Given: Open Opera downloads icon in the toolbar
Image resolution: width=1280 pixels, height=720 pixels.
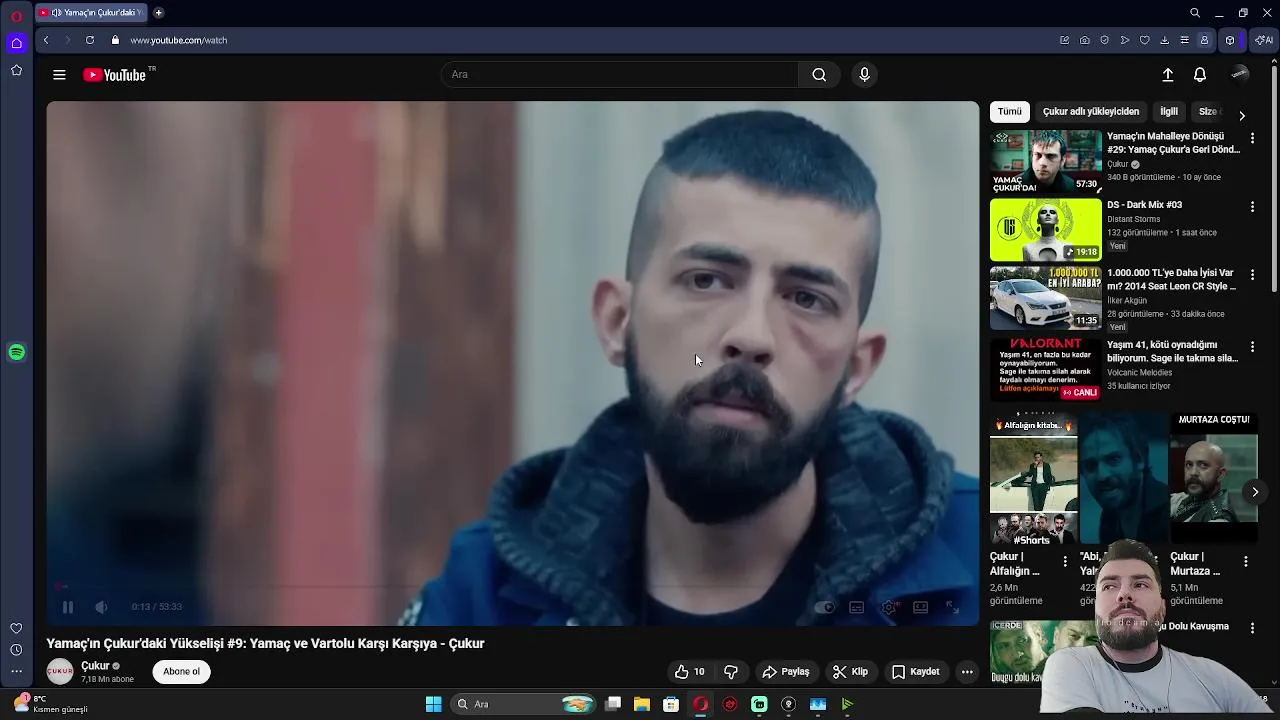Looking at the screenshot, I should [x=1165, y=40].
